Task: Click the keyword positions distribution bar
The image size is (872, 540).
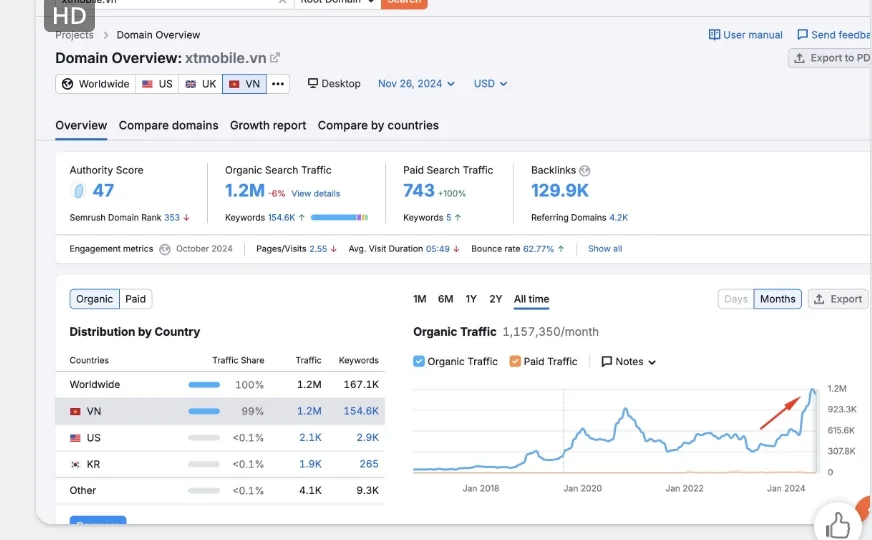Action: (x=339, y=217)
